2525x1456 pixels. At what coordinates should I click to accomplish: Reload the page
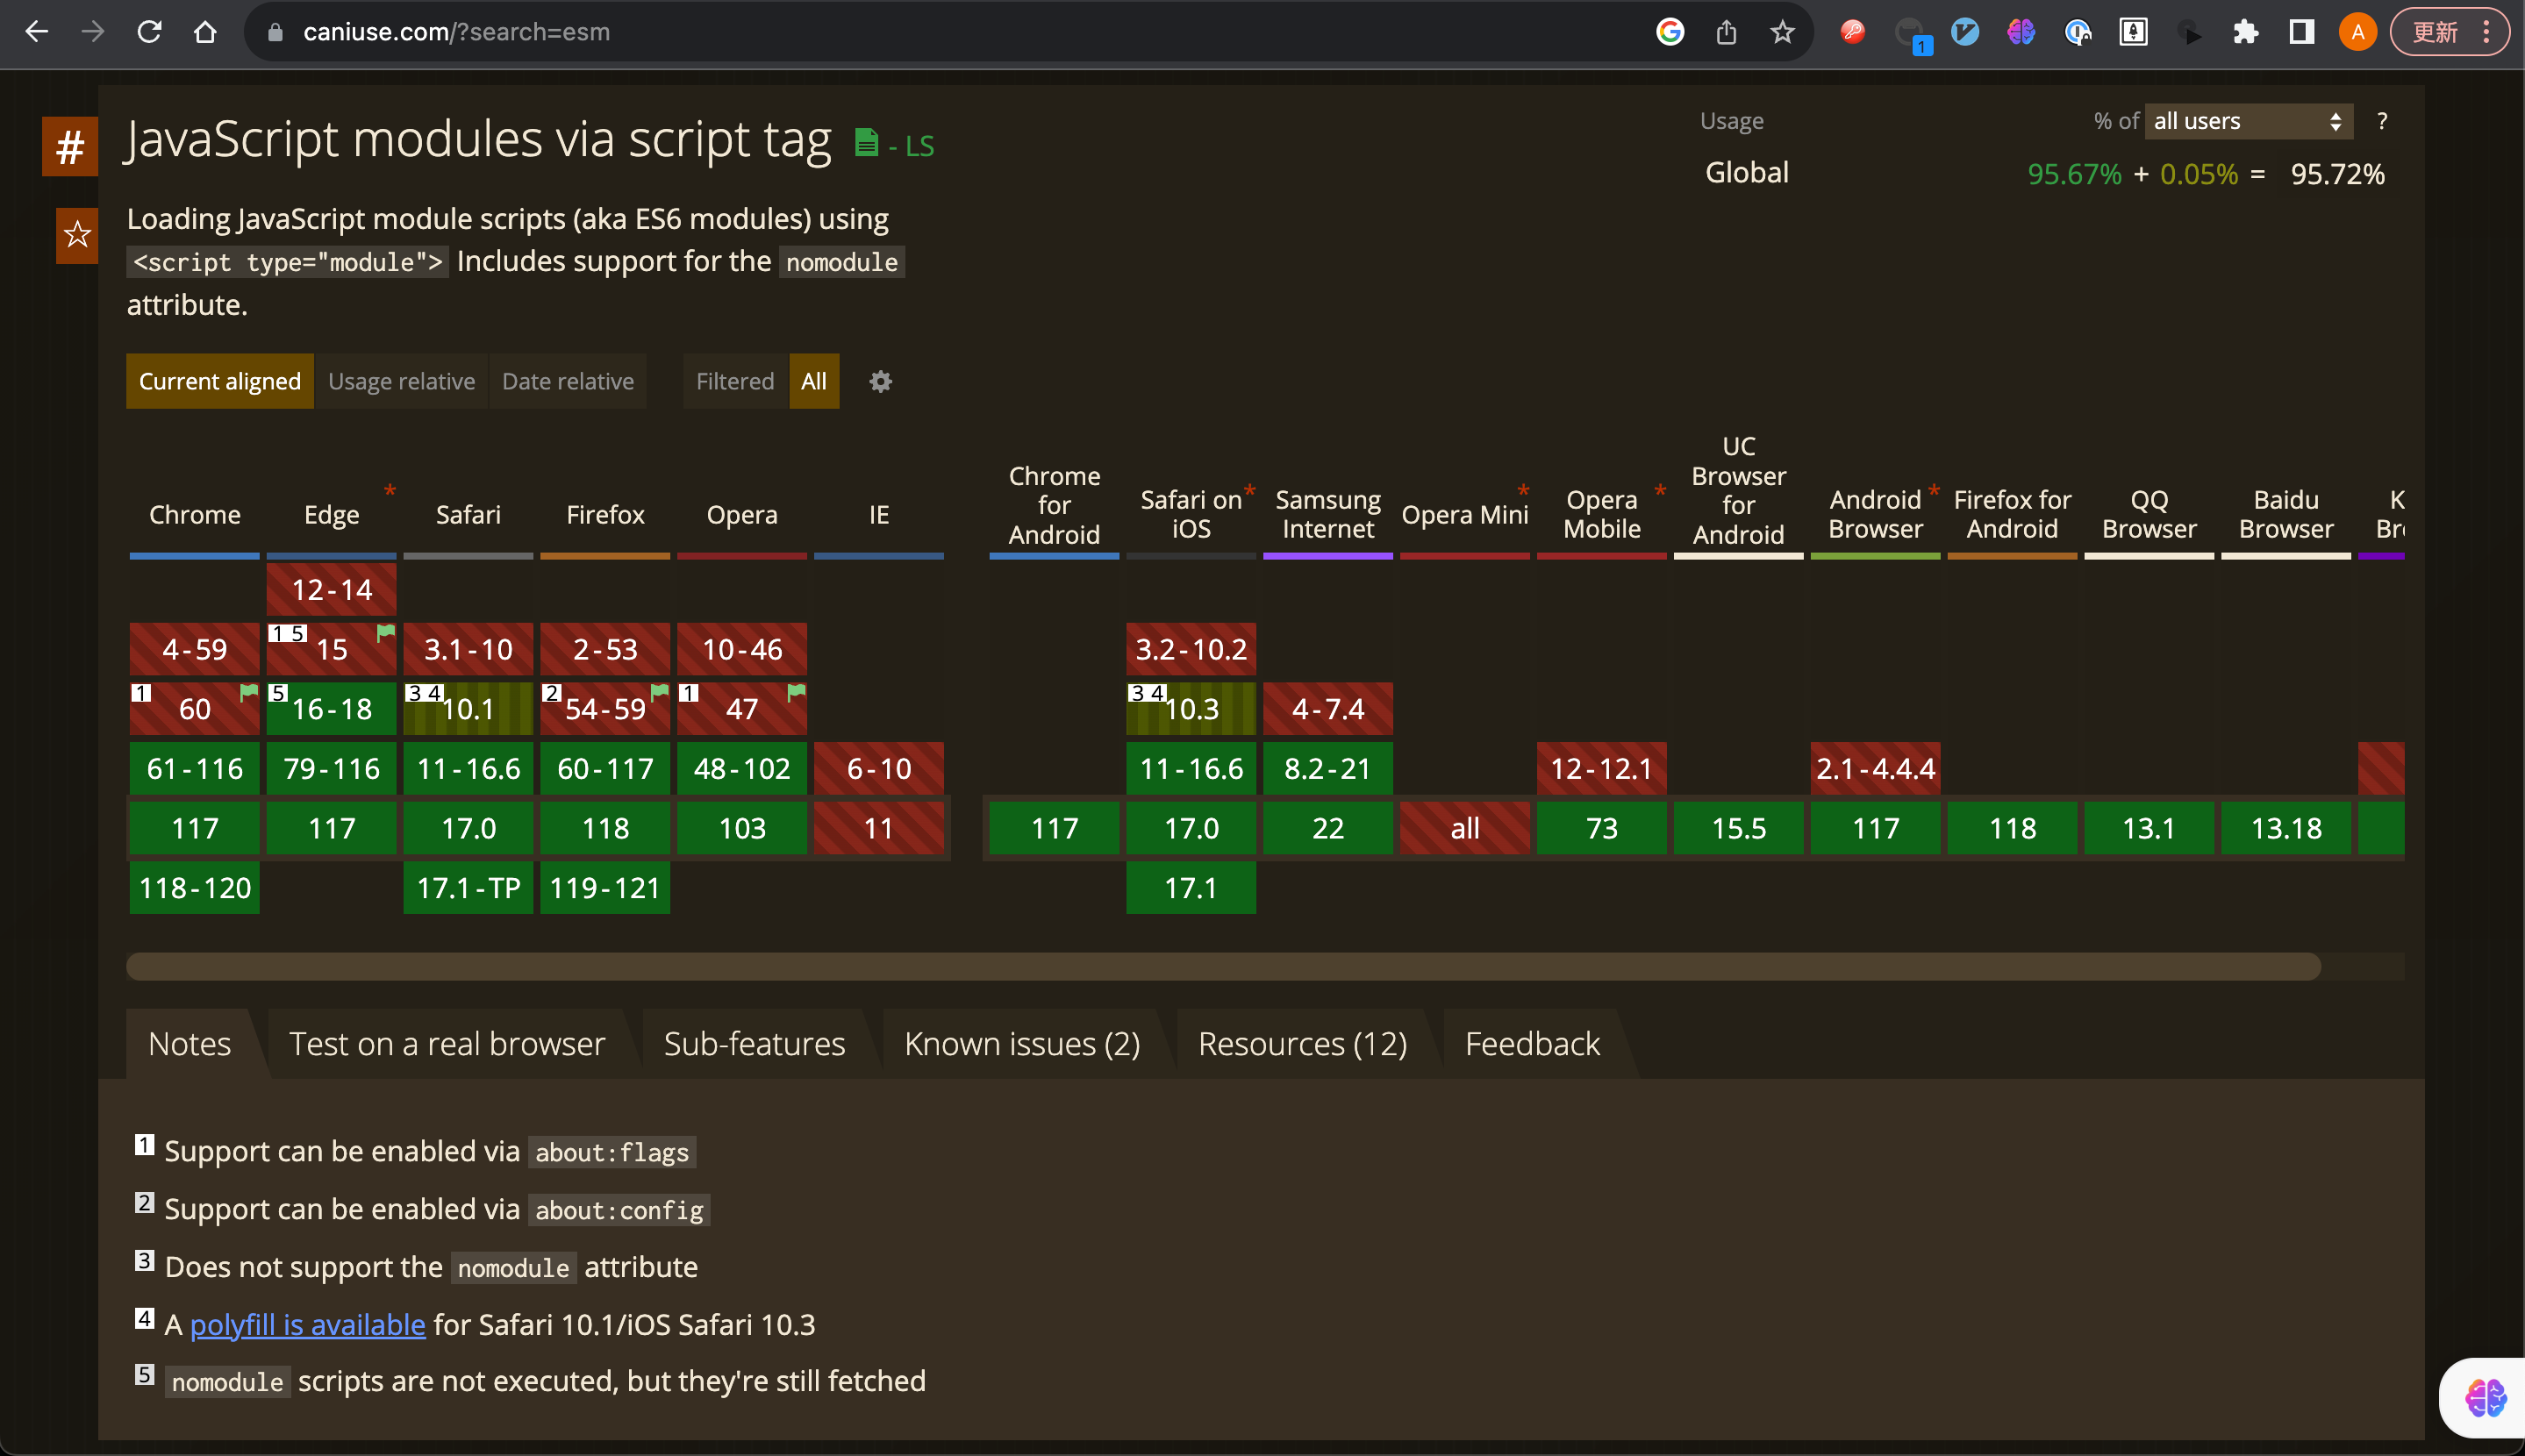pyautogui.click(x=149, y=32)
